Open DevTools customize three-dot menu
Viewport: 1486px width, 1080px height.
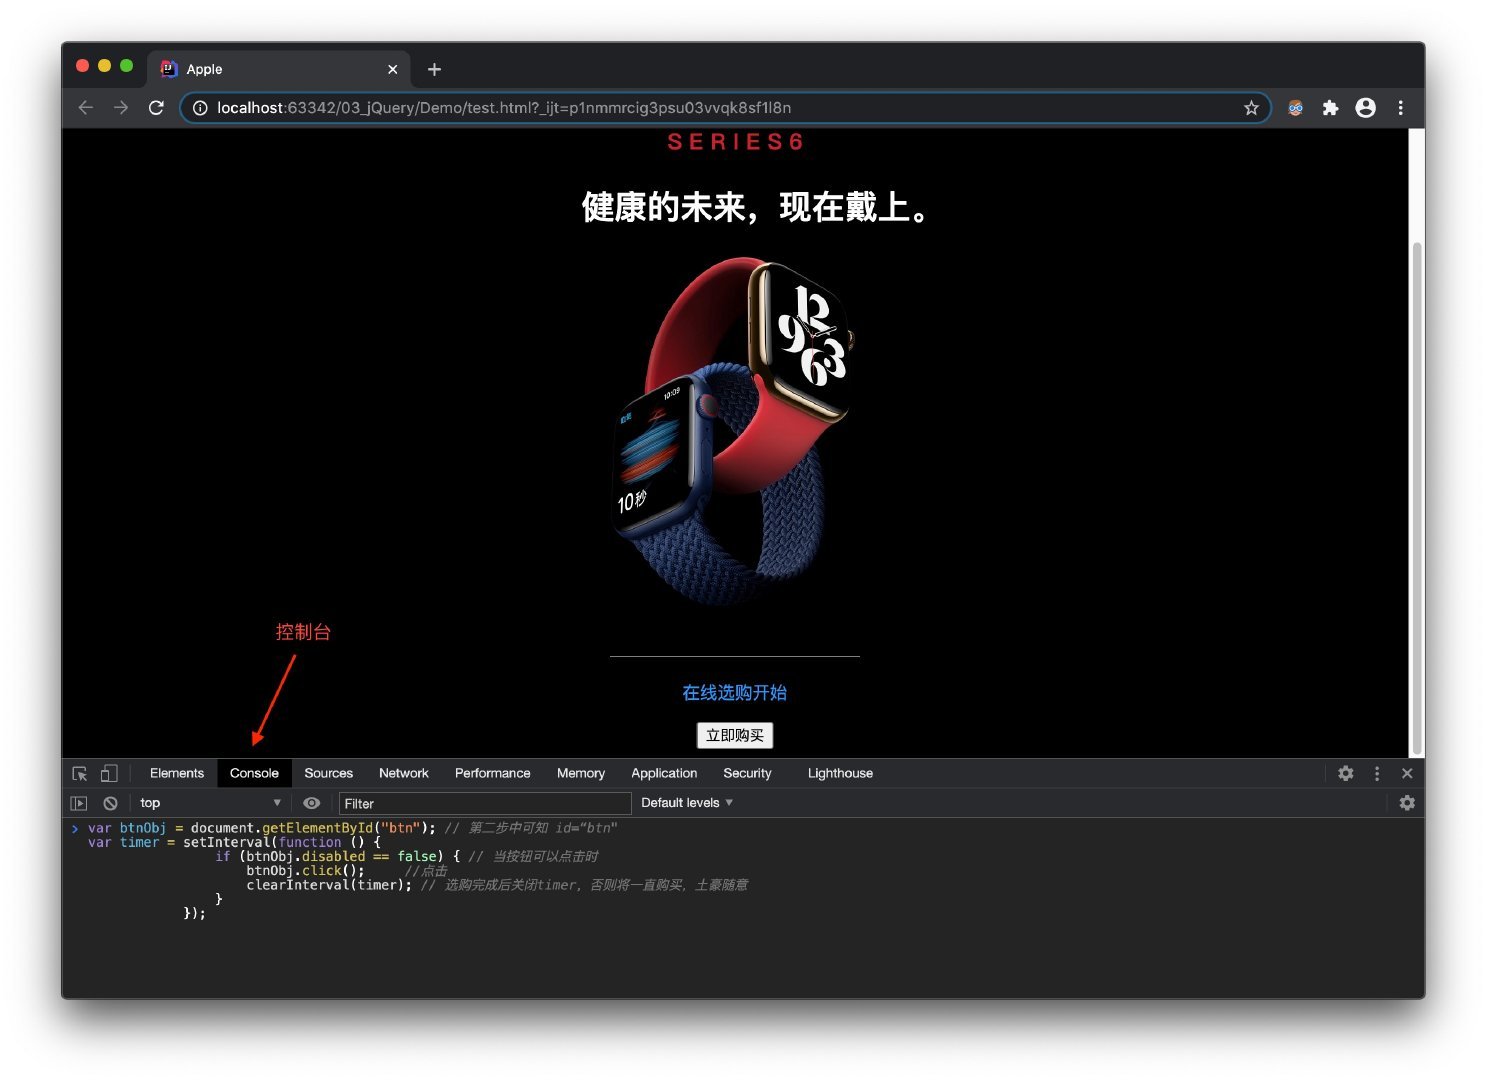[1377, 773]
